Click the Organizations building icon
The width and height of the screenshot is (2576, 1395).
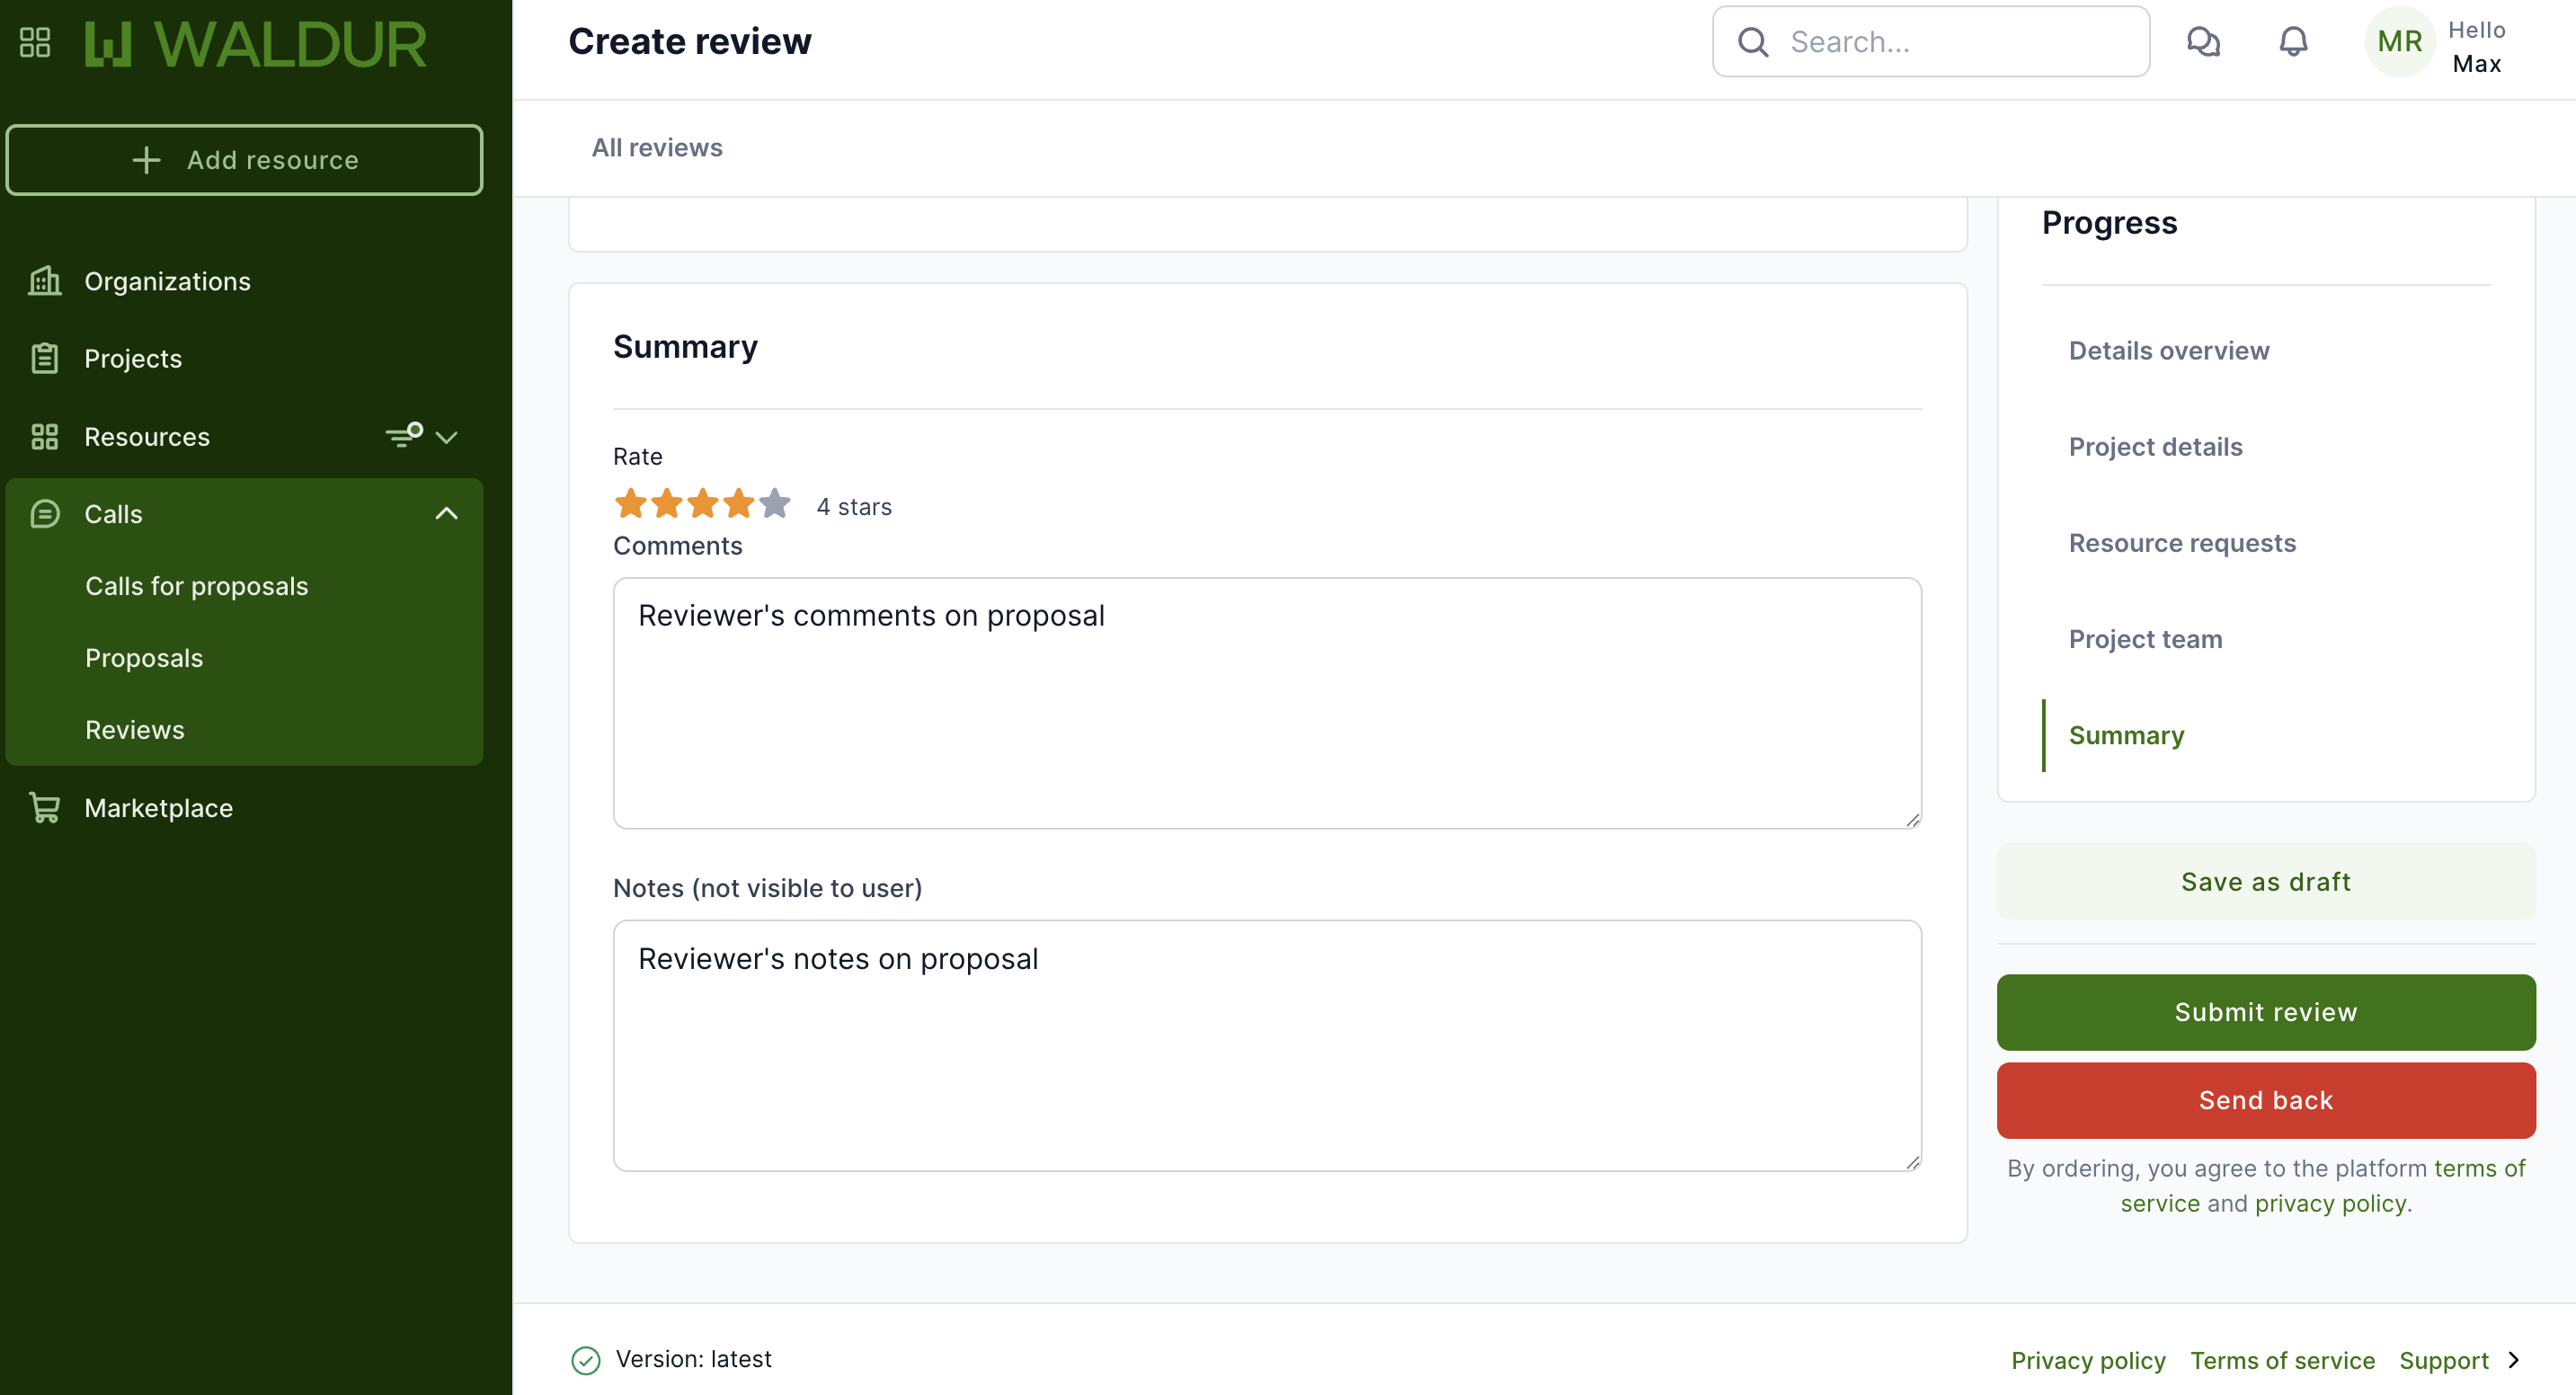(45, 281)
